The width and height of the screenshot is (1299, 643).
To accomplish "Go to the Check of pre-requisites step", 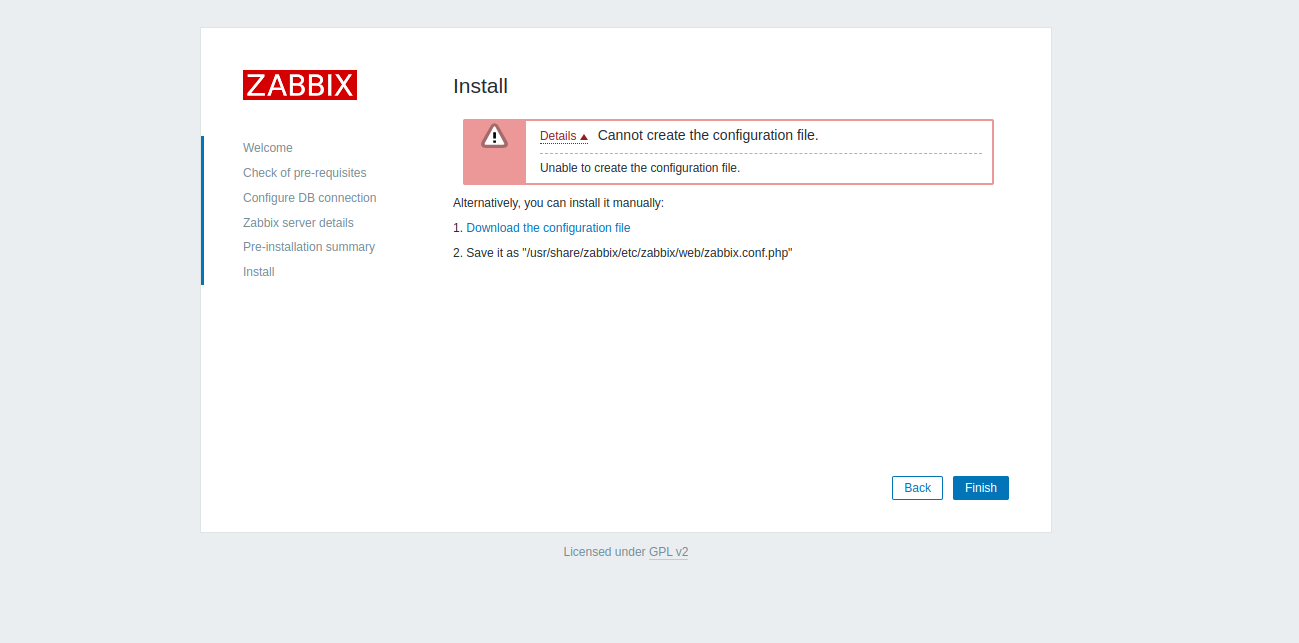I will pyautogui.click(x=304, y=173).
